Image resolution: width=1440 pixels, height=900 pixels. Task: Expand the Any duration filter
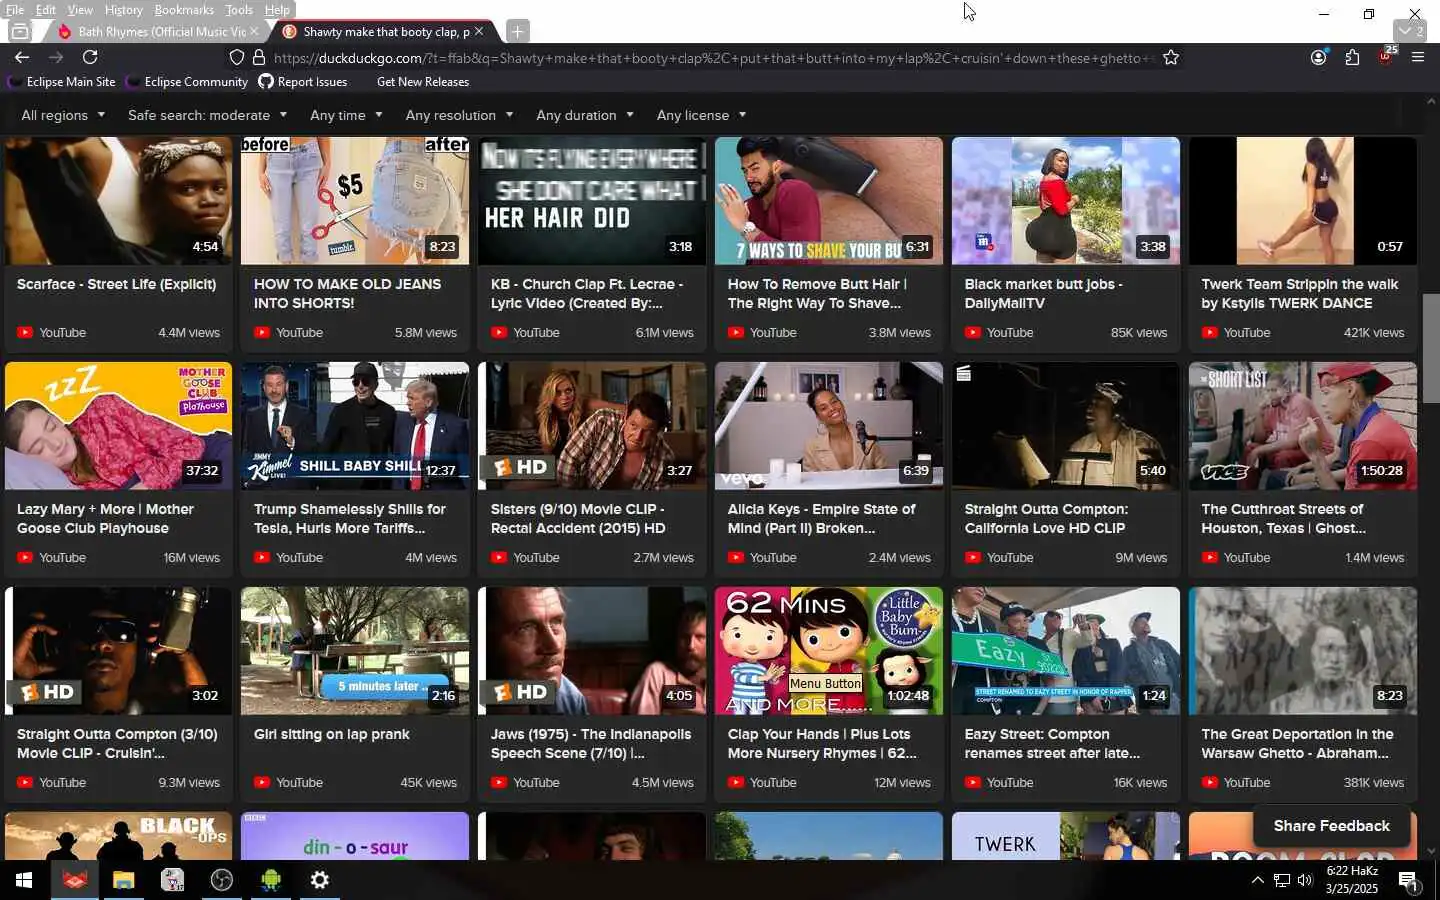click(x=585, y=115)
